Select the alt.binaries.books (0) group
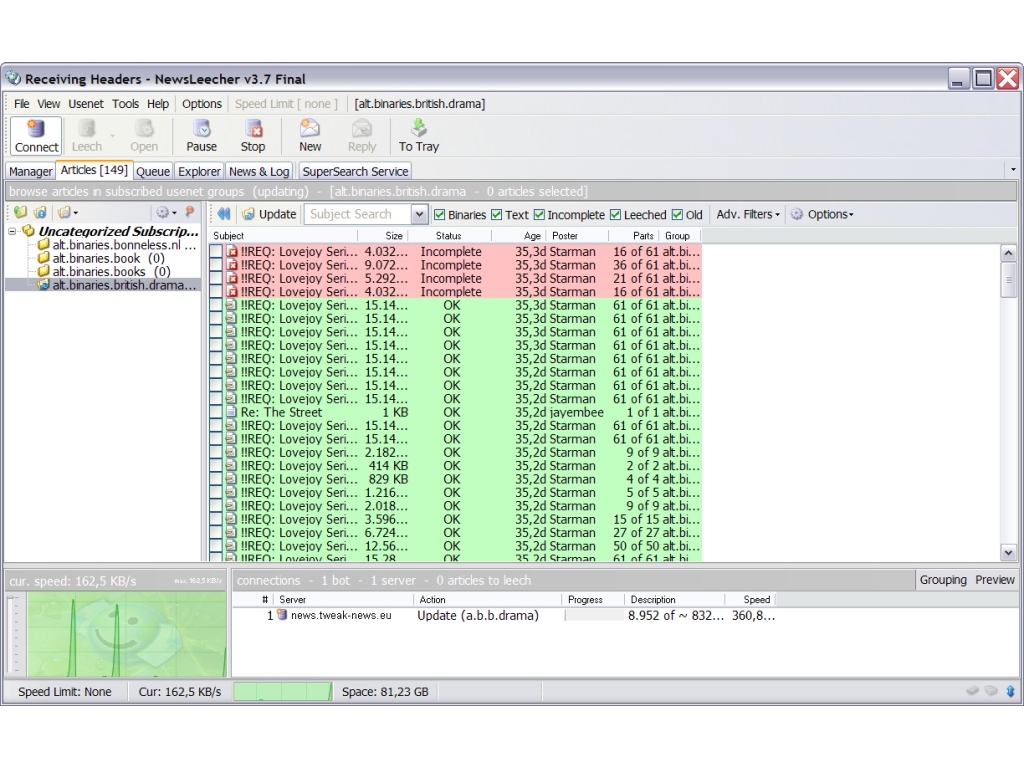Image resolution: width=1024 pixels, height=768 pixels. pyautogui.click(x=111, y=271)
